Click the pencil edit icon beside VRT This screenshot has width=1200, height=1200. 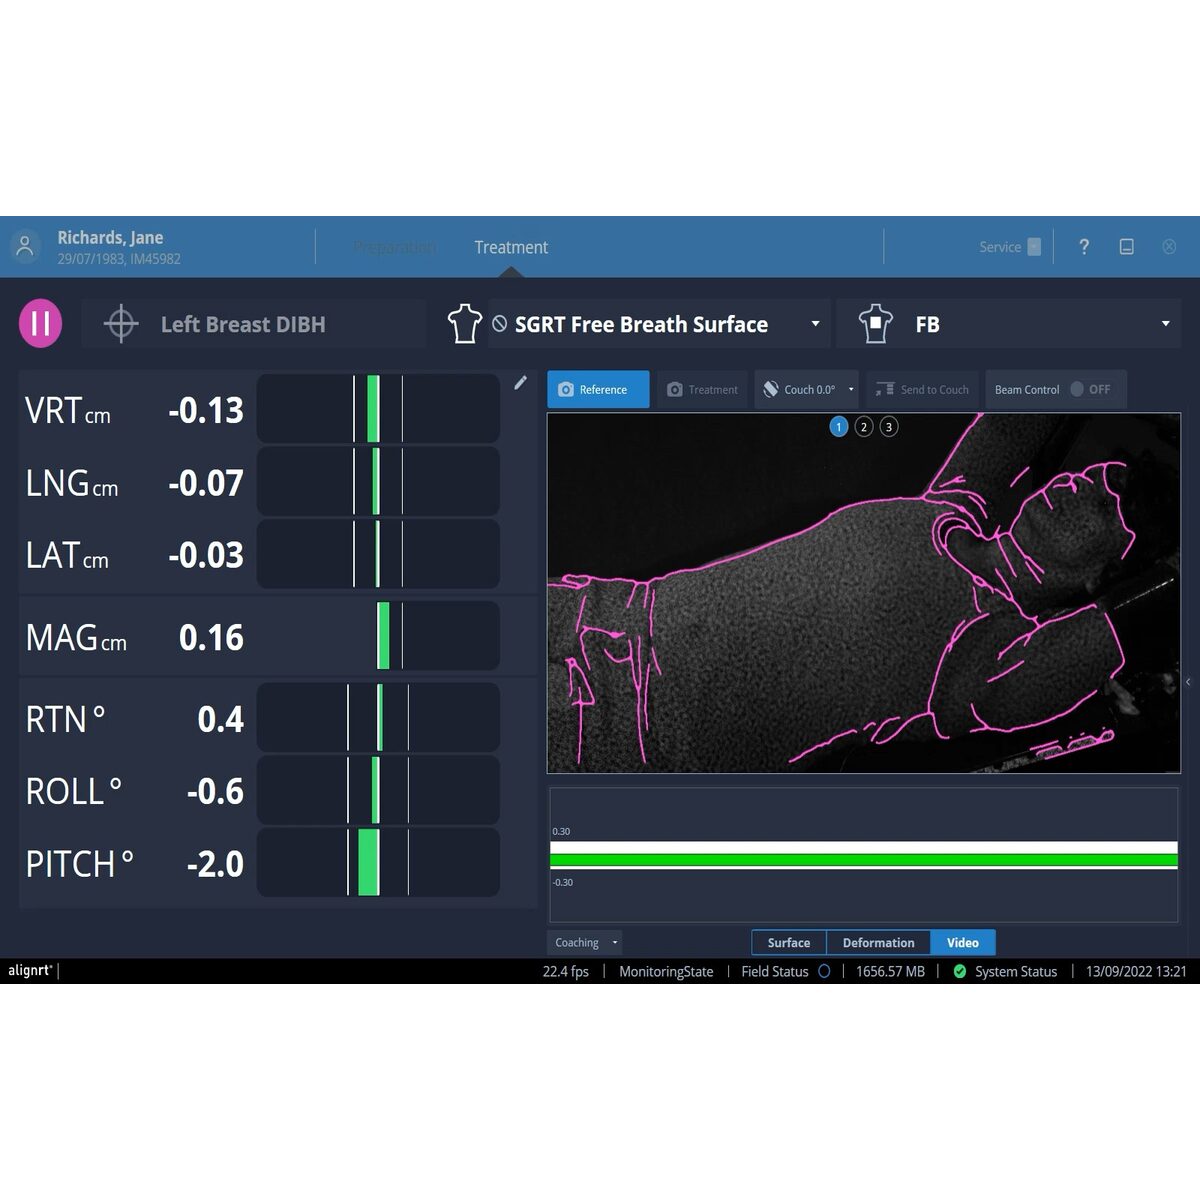(520, 383)
